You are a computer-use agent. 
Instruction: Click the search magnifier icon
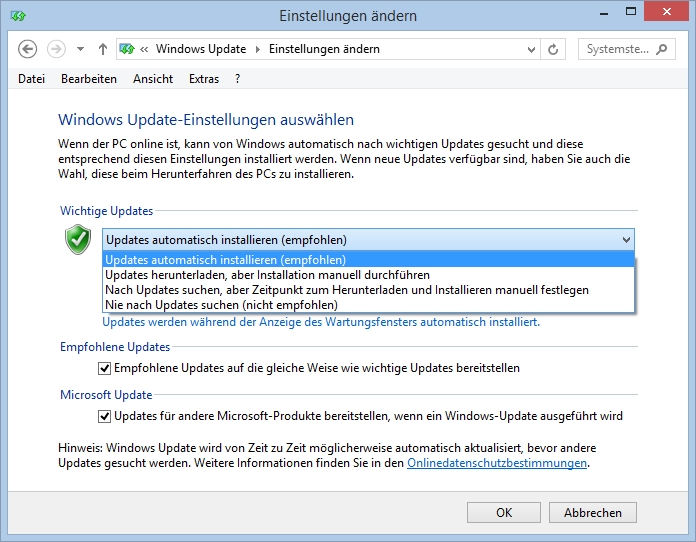(x=661, y=49)
